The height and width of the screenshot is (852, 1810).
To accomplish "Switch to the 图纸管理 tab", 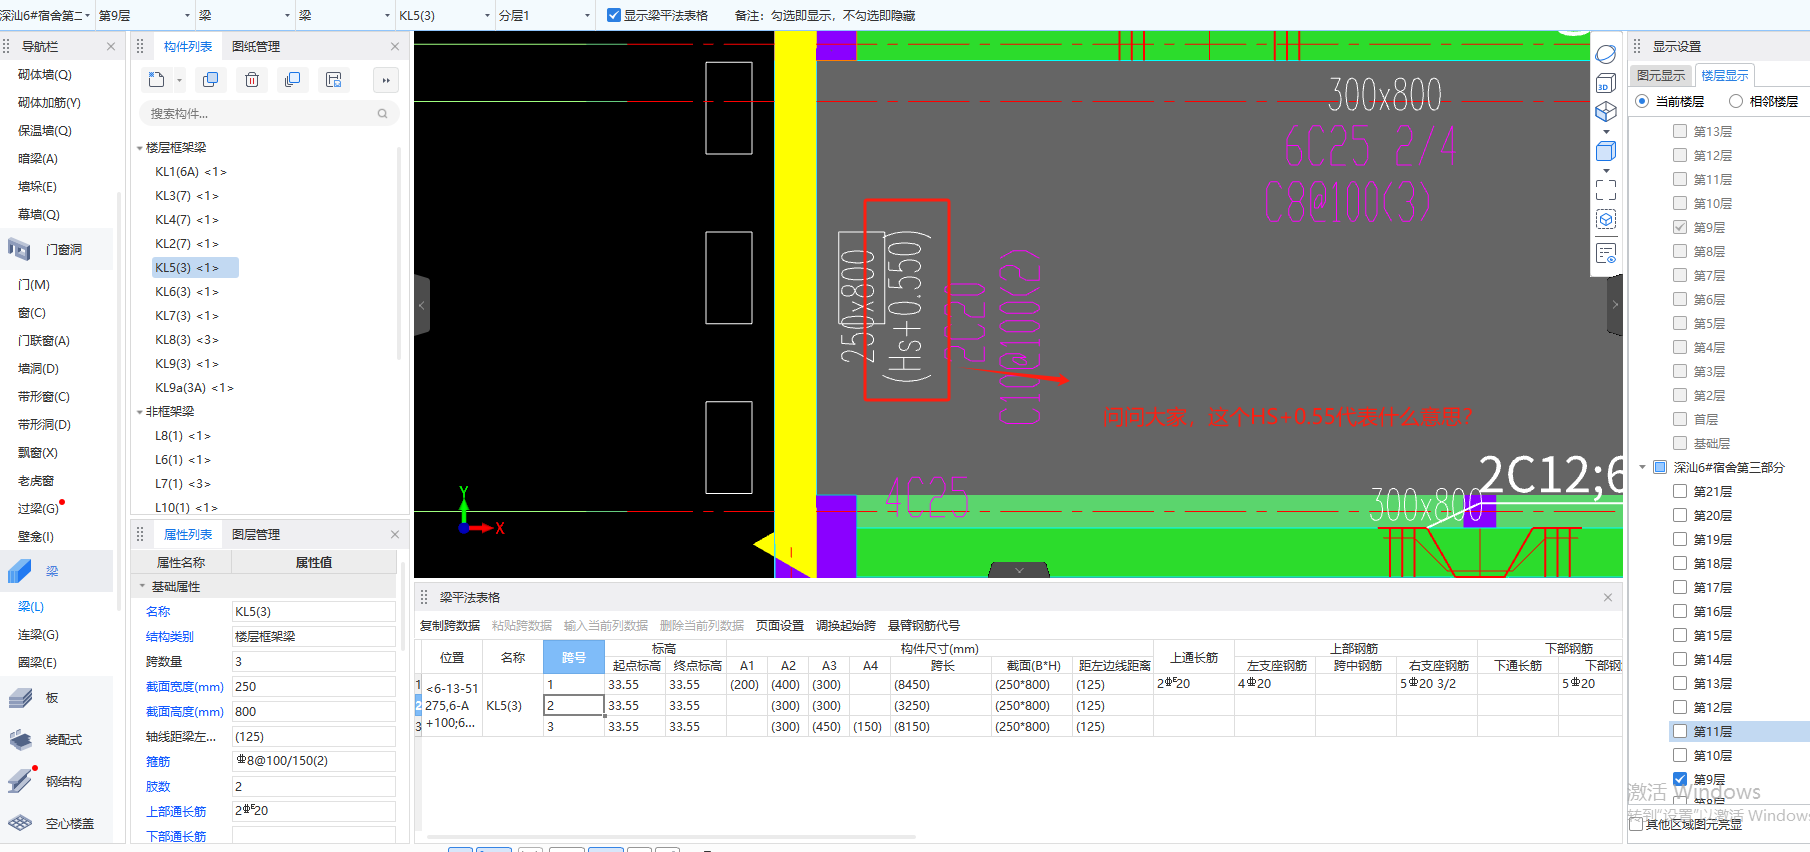I will (256, 46).
